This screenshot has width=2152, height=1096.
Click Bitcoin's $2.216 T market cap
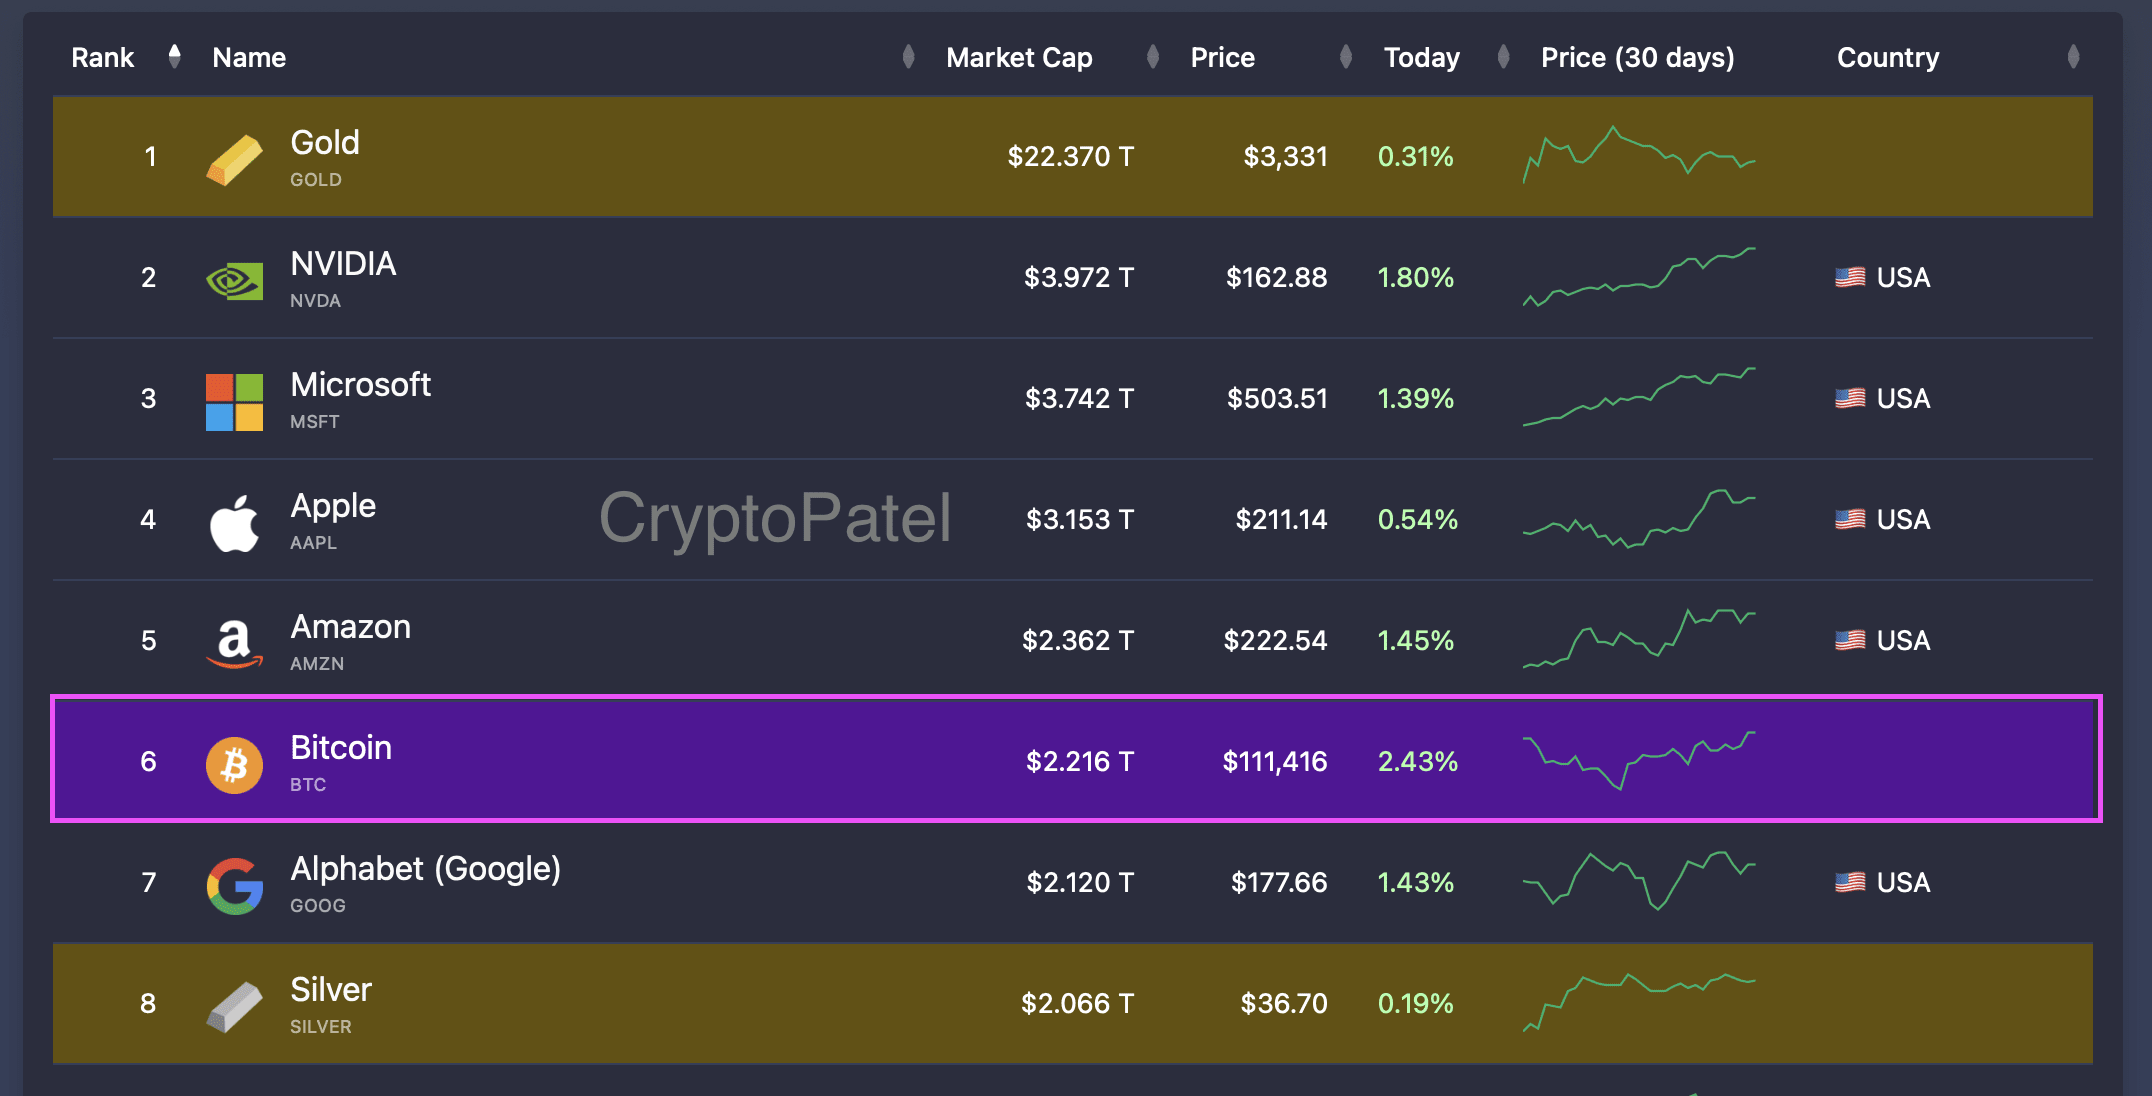pos(1079,761)
